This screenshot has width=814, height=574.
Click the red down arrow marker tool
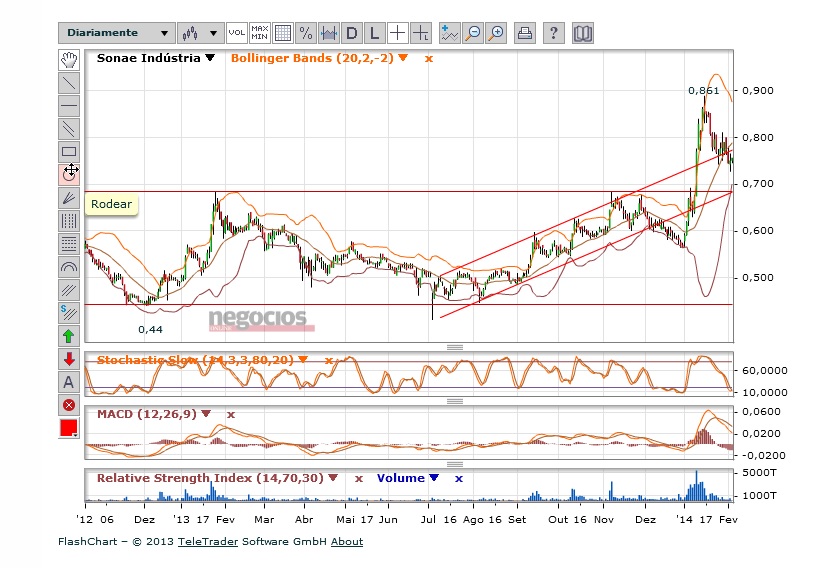coord(69,359)
